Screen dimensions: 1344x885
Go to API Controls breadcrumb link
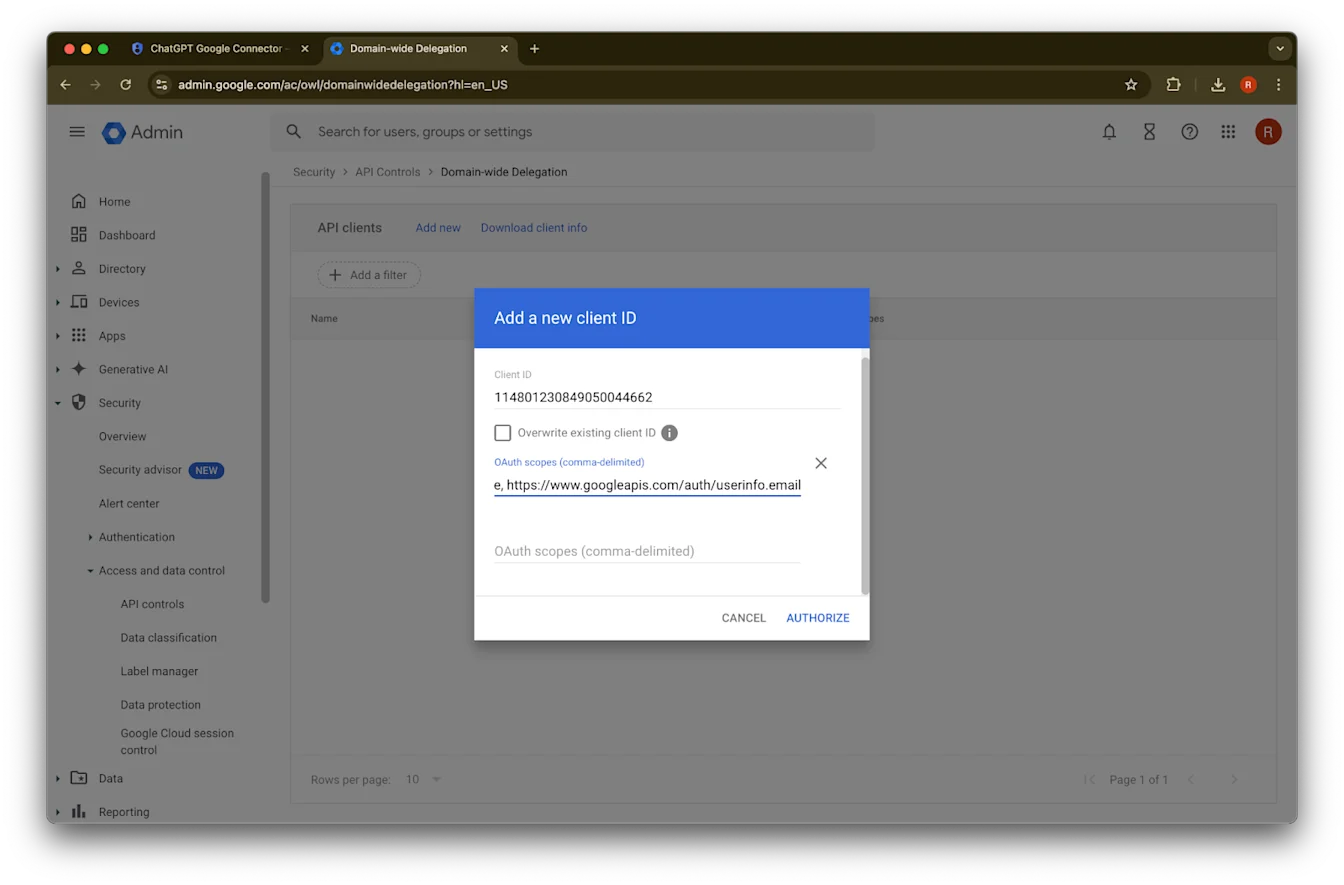(x=388, y=172)
